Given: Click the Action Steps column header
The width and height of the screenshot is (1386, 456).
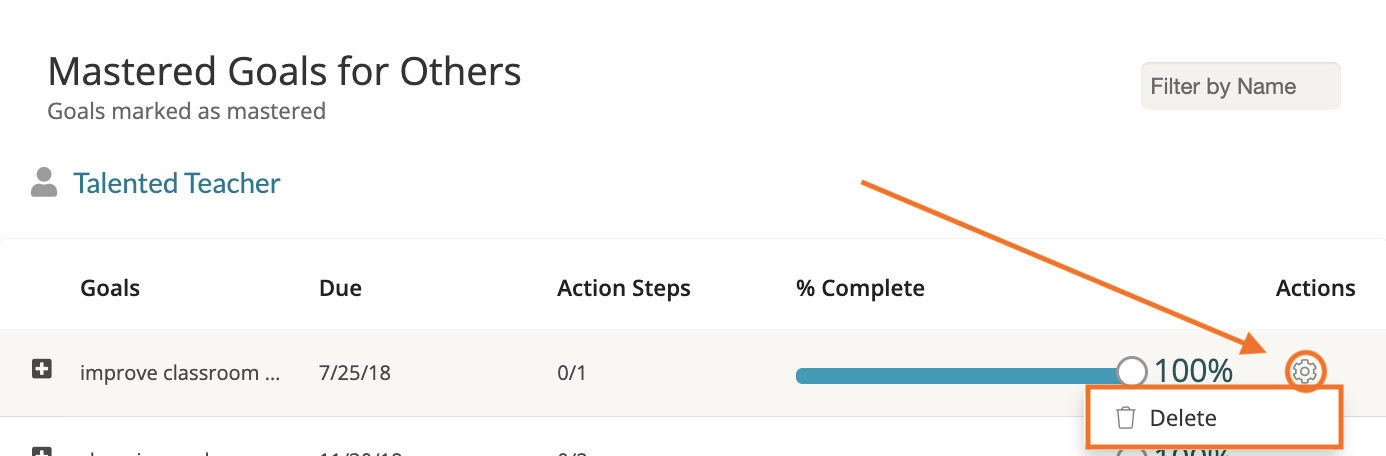Looking at the screenshot, I should pyautogui.click(x=623, y=289).
